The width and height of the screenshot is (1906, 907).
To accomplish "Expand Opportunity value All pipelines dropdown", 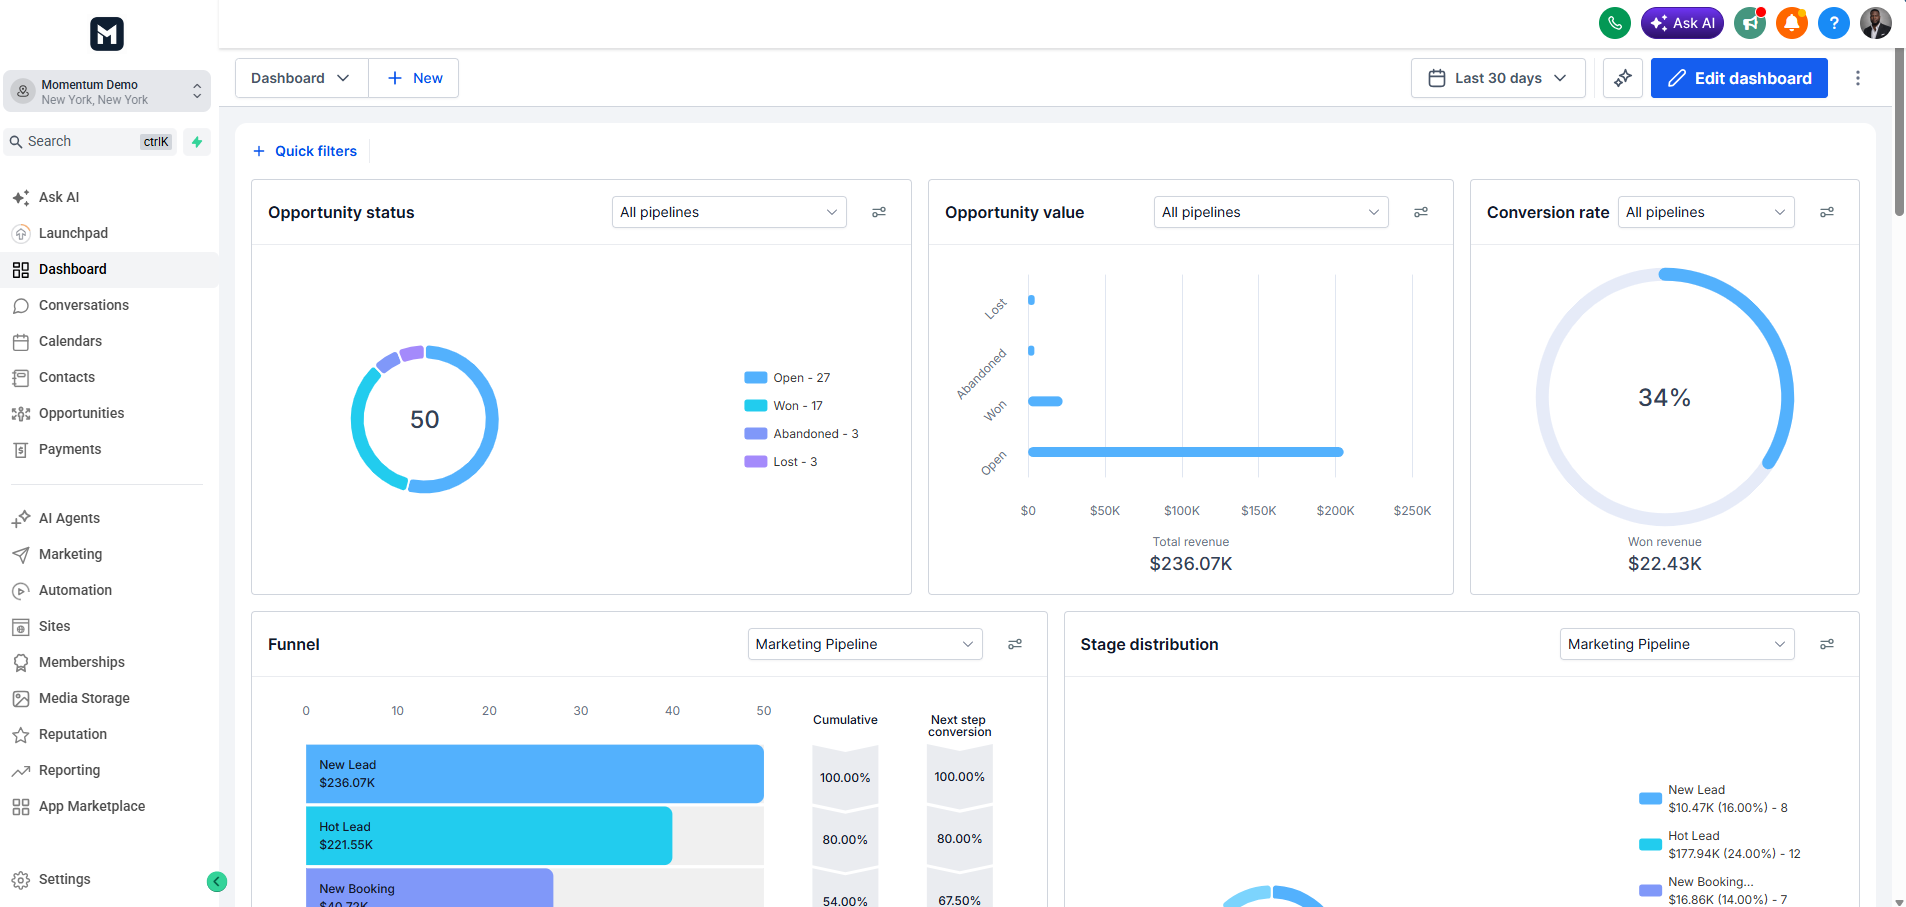I will click(x=1271, y=212).
